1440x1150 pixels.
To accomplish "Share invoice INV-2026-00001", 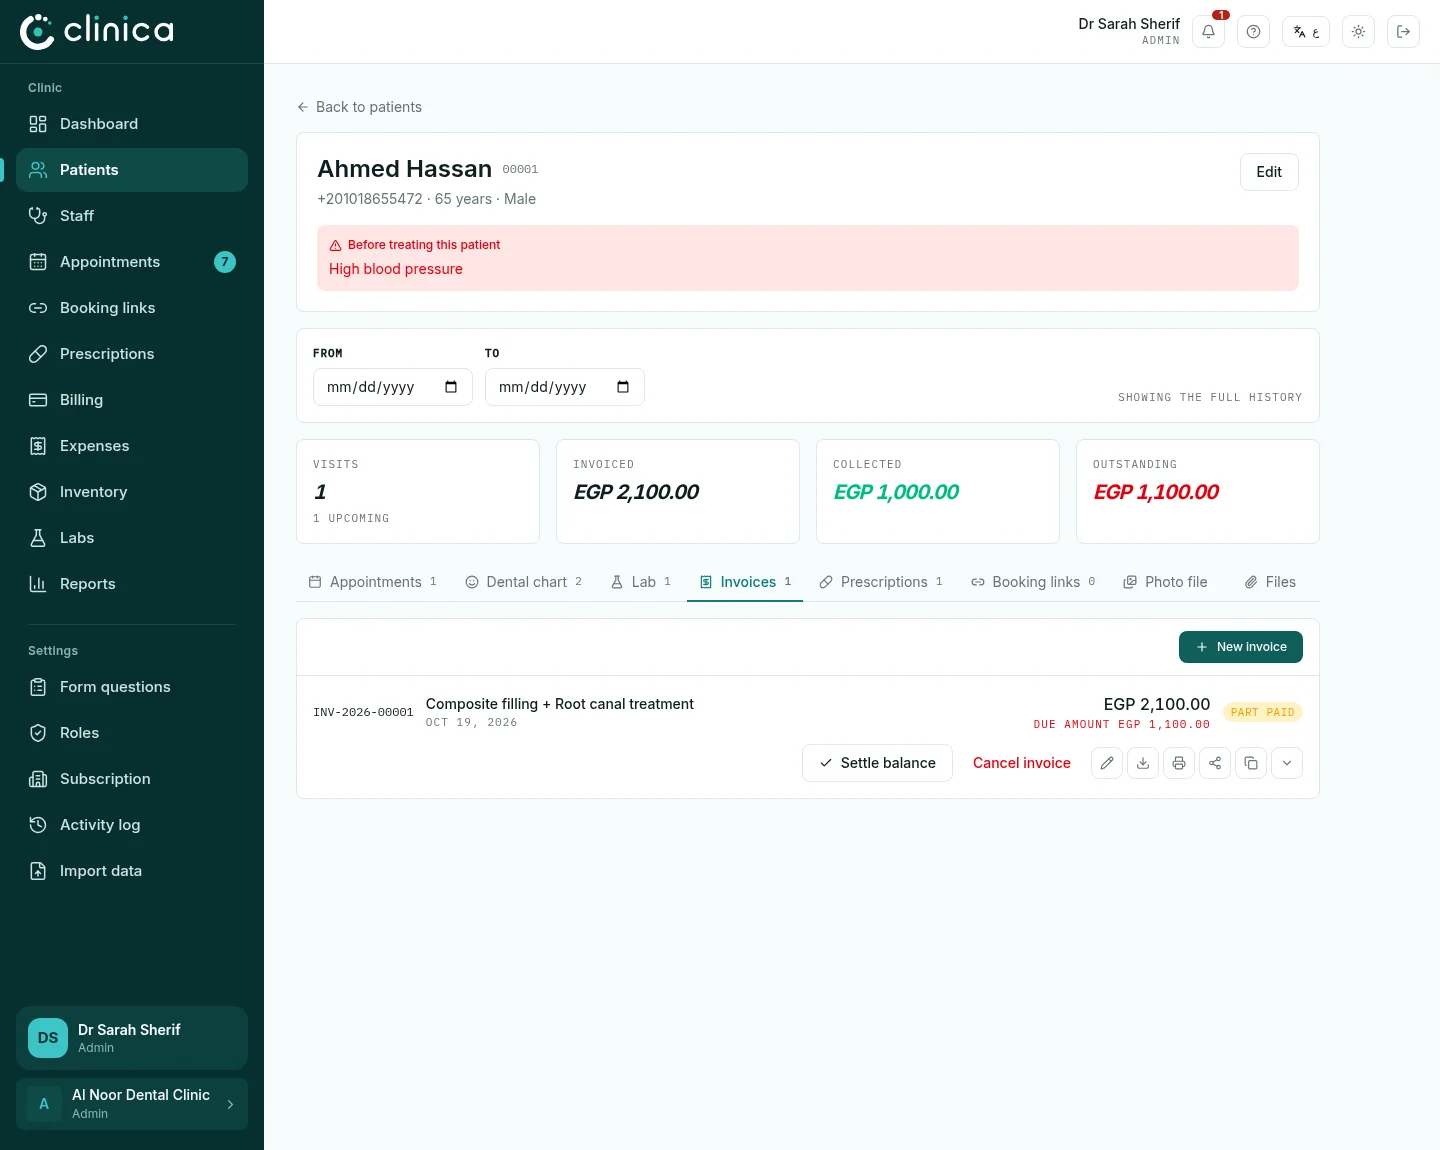I will point(1215,763).
